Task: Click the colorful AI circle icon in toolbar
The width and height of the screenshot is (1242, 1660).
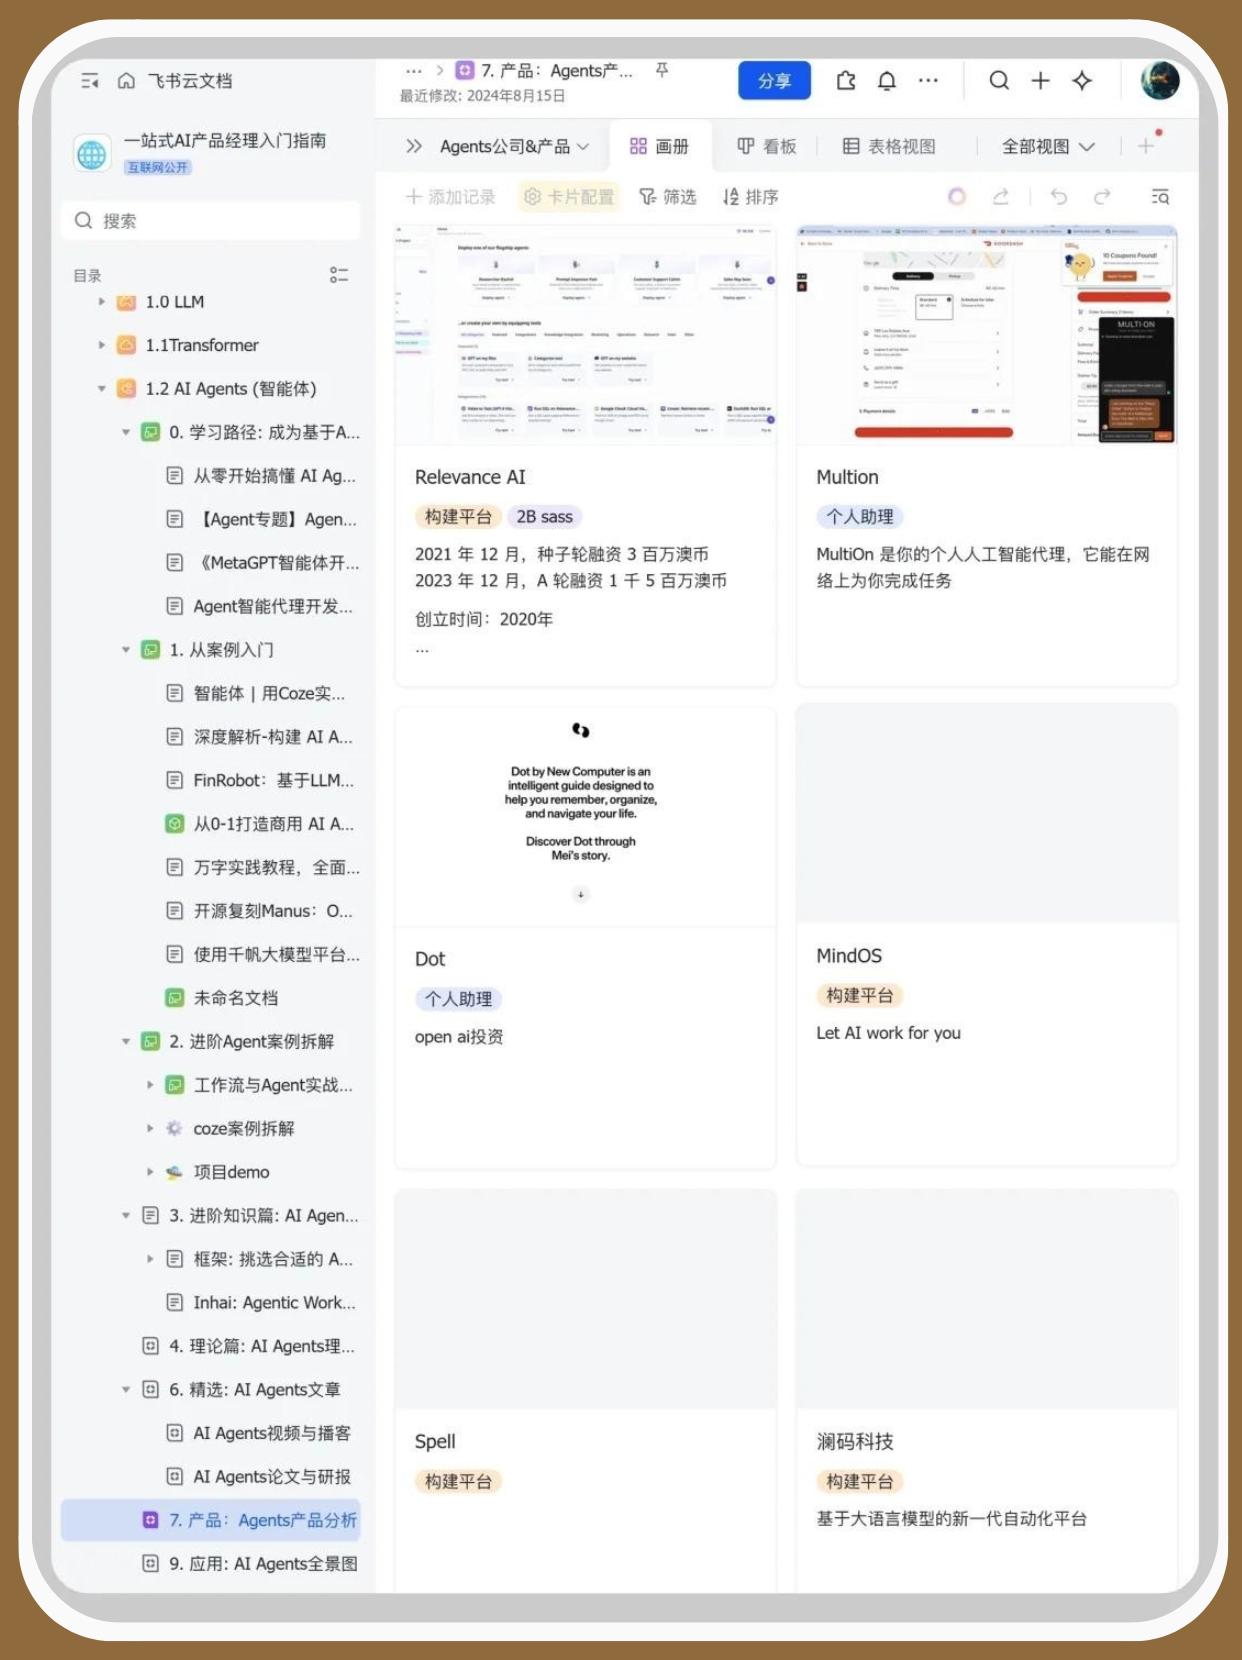Action: pyautogui.click(x=957, y=196)
